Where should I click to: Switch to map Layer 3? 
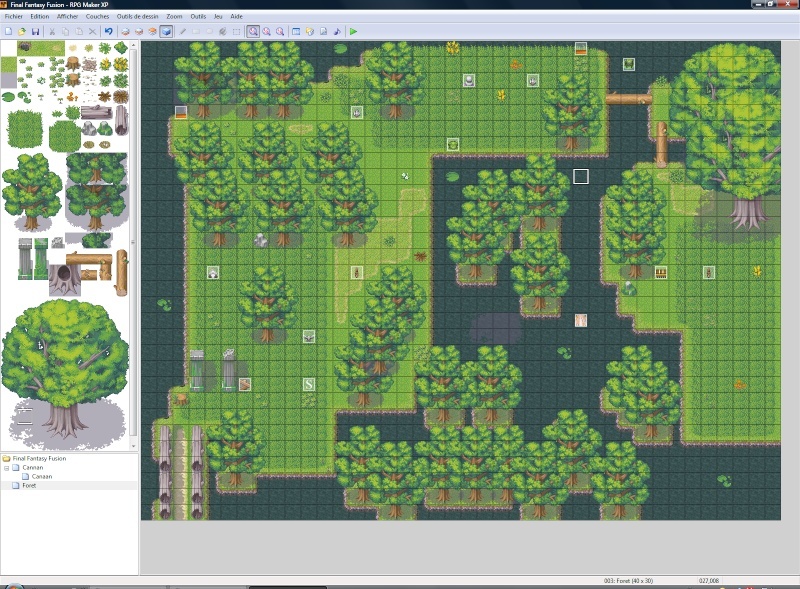152,32
